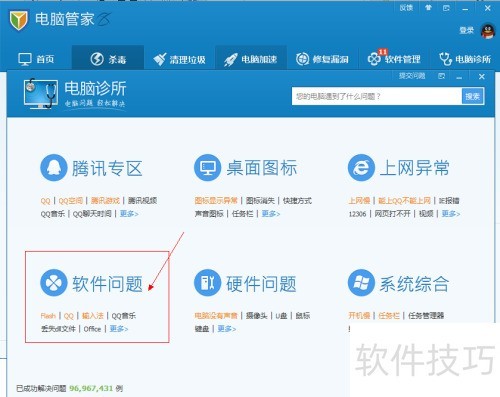Viewport: 500px width, 397px height.
Task: Open the 桌面图标 monitor category icon
Action: [x=207, y=168]
